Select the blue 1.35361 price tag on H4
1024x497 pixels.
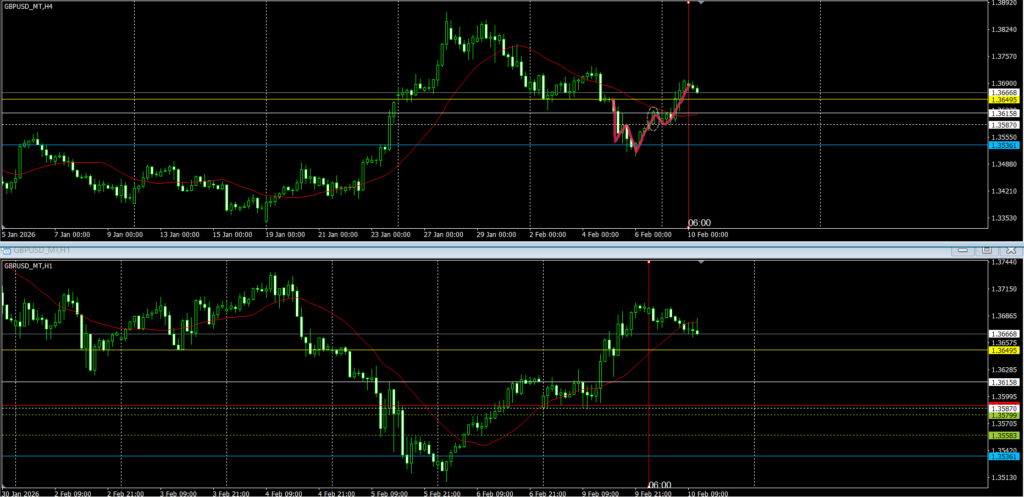(1003, 146)
